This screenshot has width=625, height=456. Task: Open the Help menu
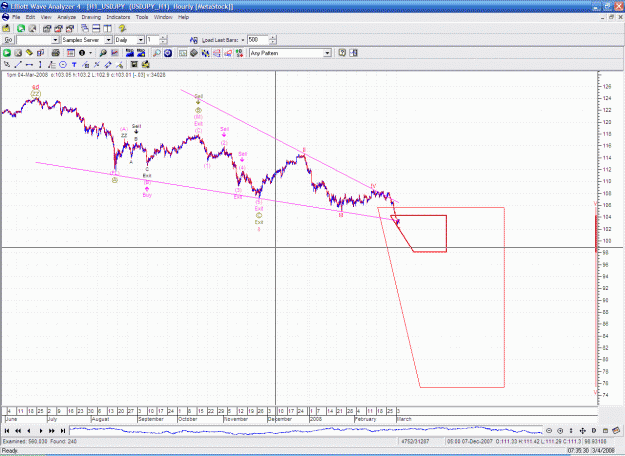[183, 18]
